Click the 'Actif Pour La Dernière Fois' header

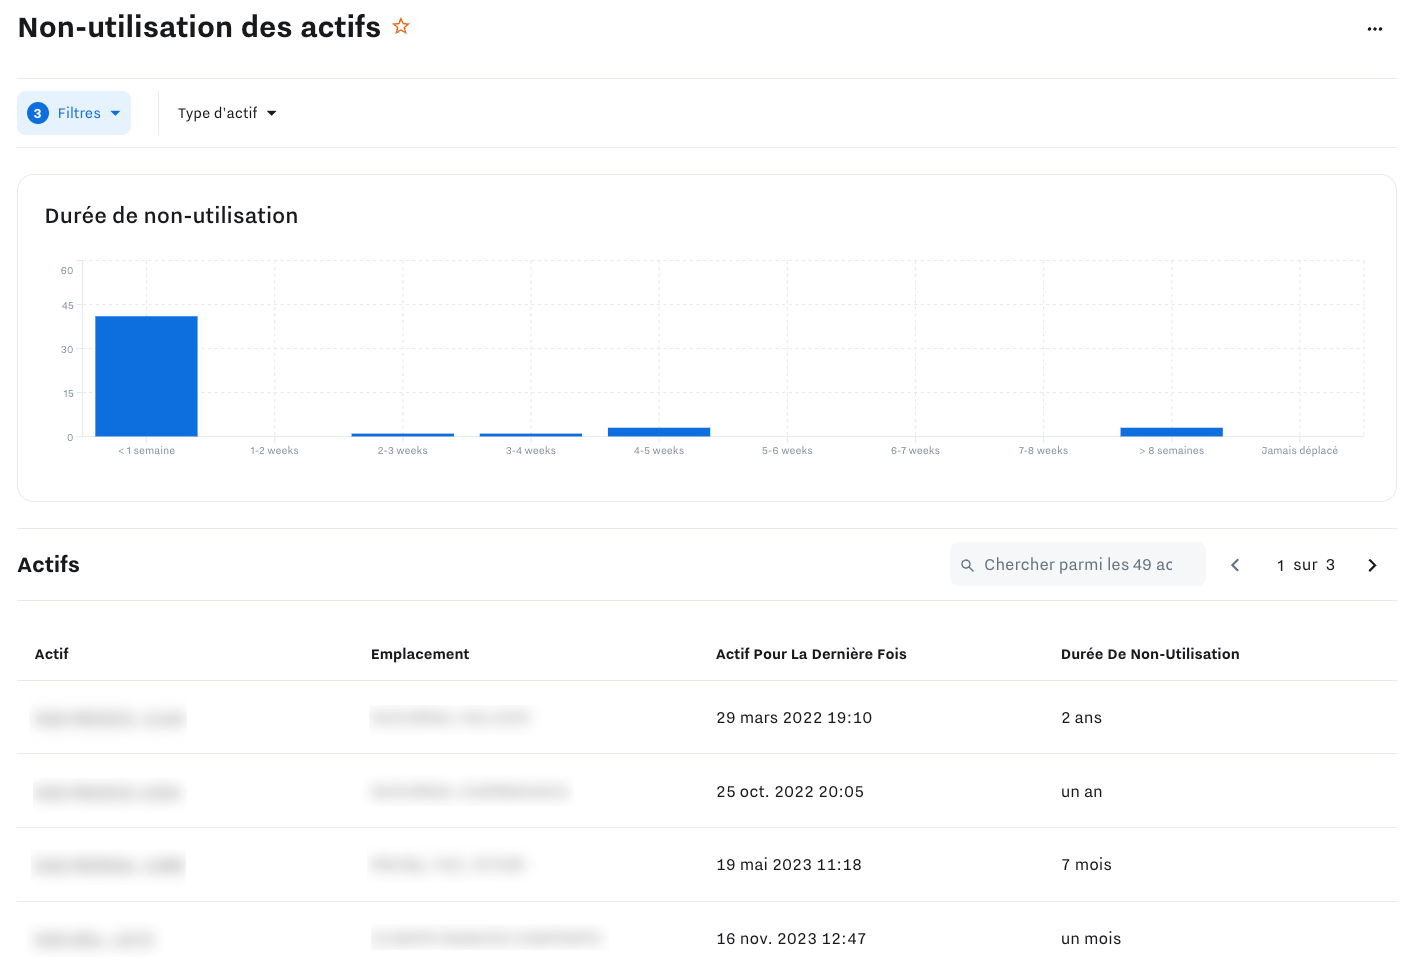[x=811, y=654]
